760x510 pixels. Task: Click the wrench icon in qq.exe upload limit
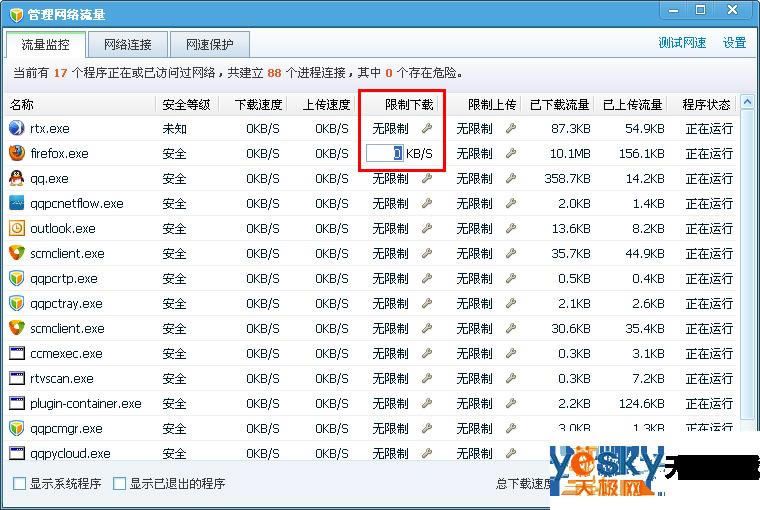[511, 179]
